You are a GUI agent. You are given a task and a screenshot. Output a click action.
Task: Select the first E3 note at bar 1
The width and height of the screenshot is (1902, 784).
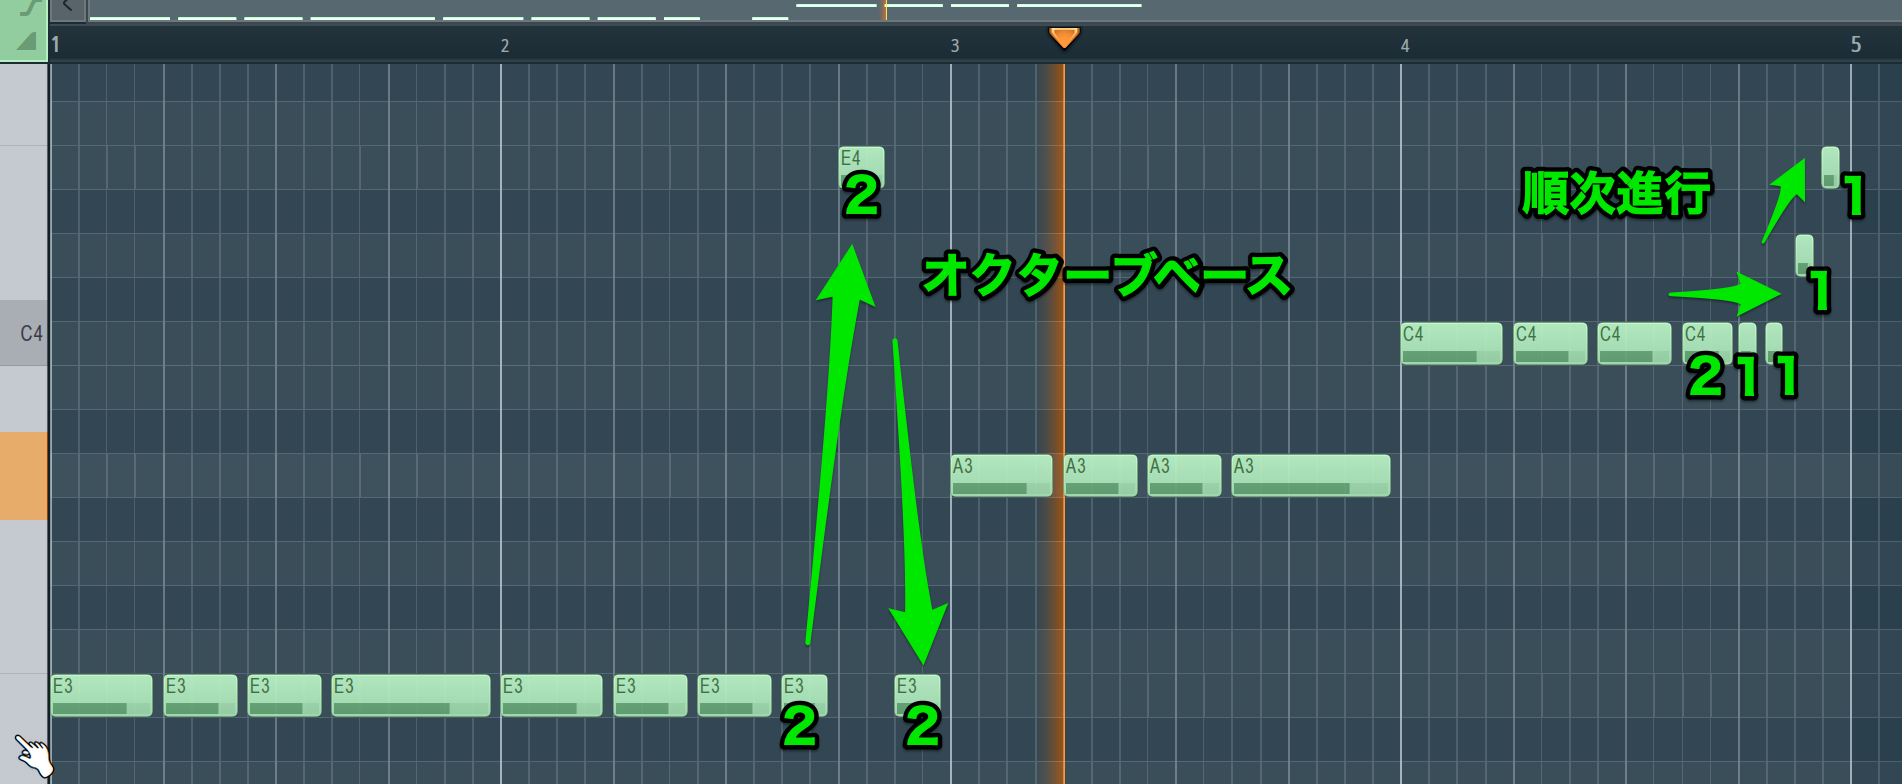click(102, 695)
